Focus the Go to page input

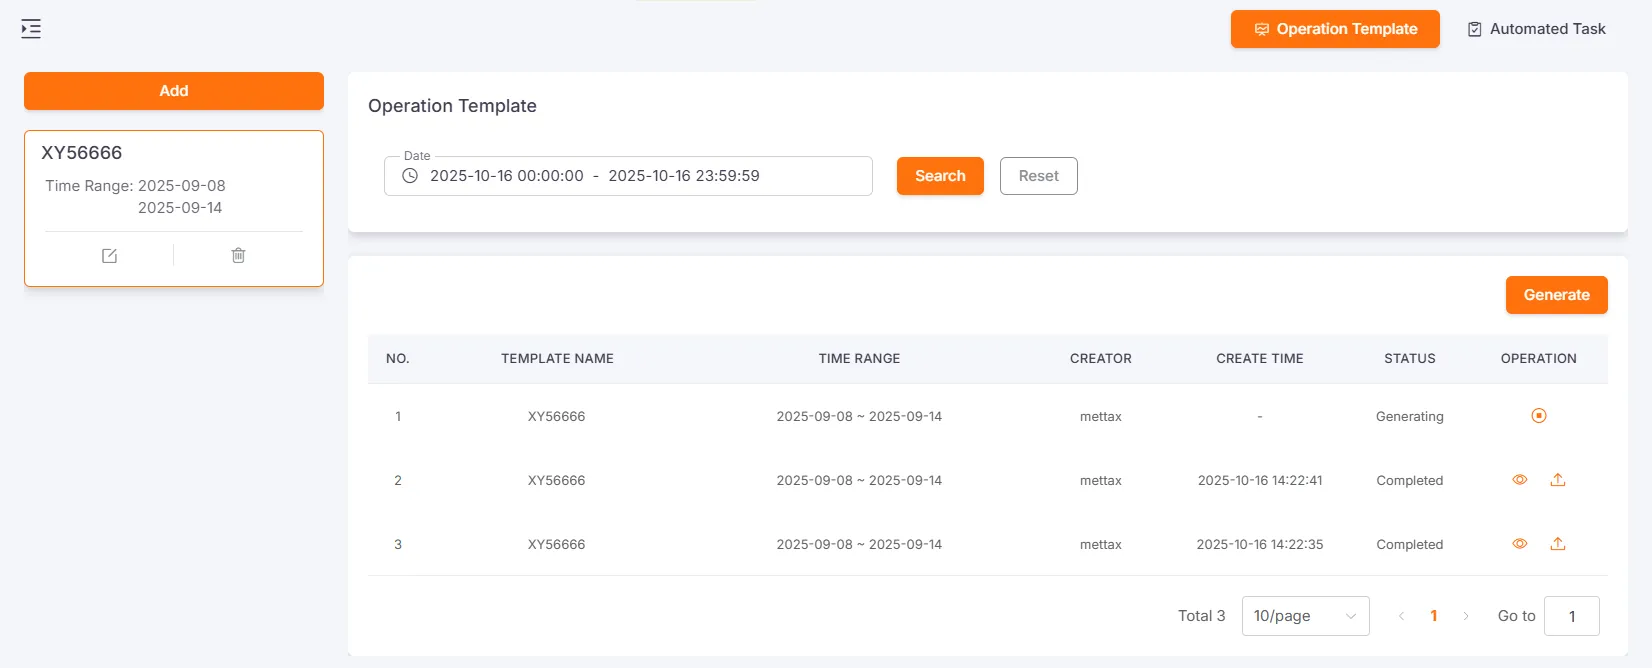tap(1571, 616)
